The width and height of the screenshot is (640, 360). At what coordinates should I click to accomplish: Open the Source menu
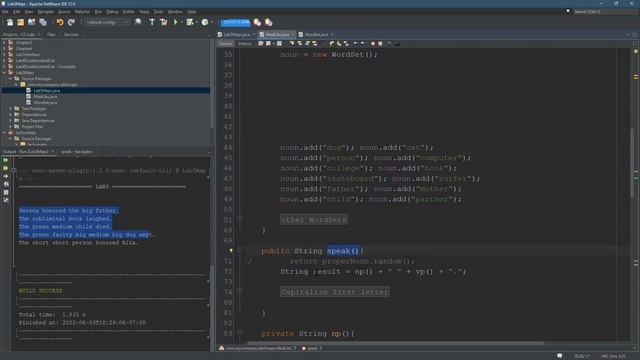pyautogui.click(x=64, y=12)
